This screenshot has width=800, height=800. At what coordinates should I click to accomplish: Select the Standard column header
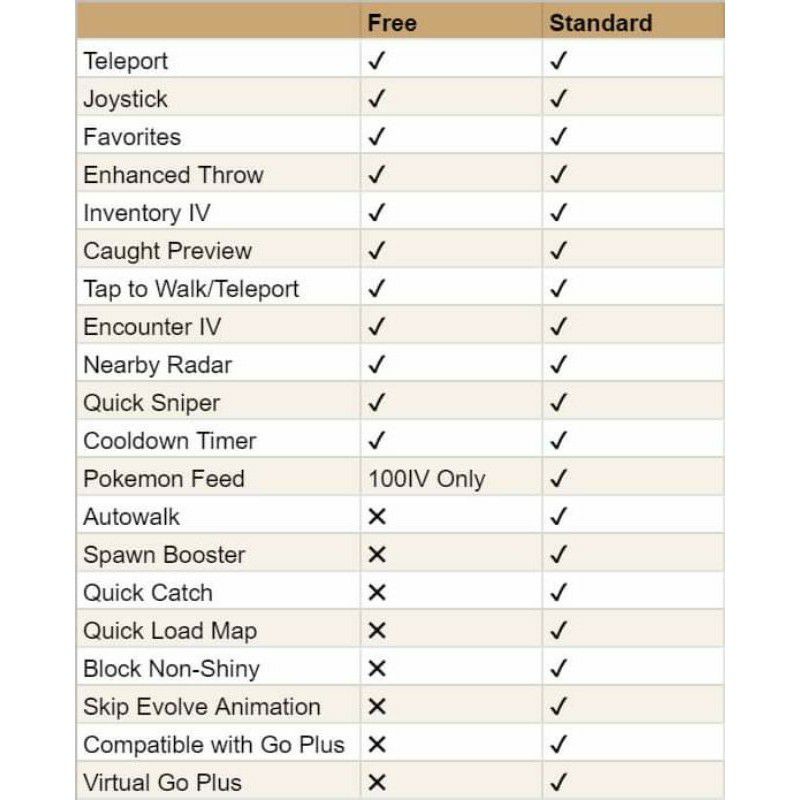(x=601, y=23)
